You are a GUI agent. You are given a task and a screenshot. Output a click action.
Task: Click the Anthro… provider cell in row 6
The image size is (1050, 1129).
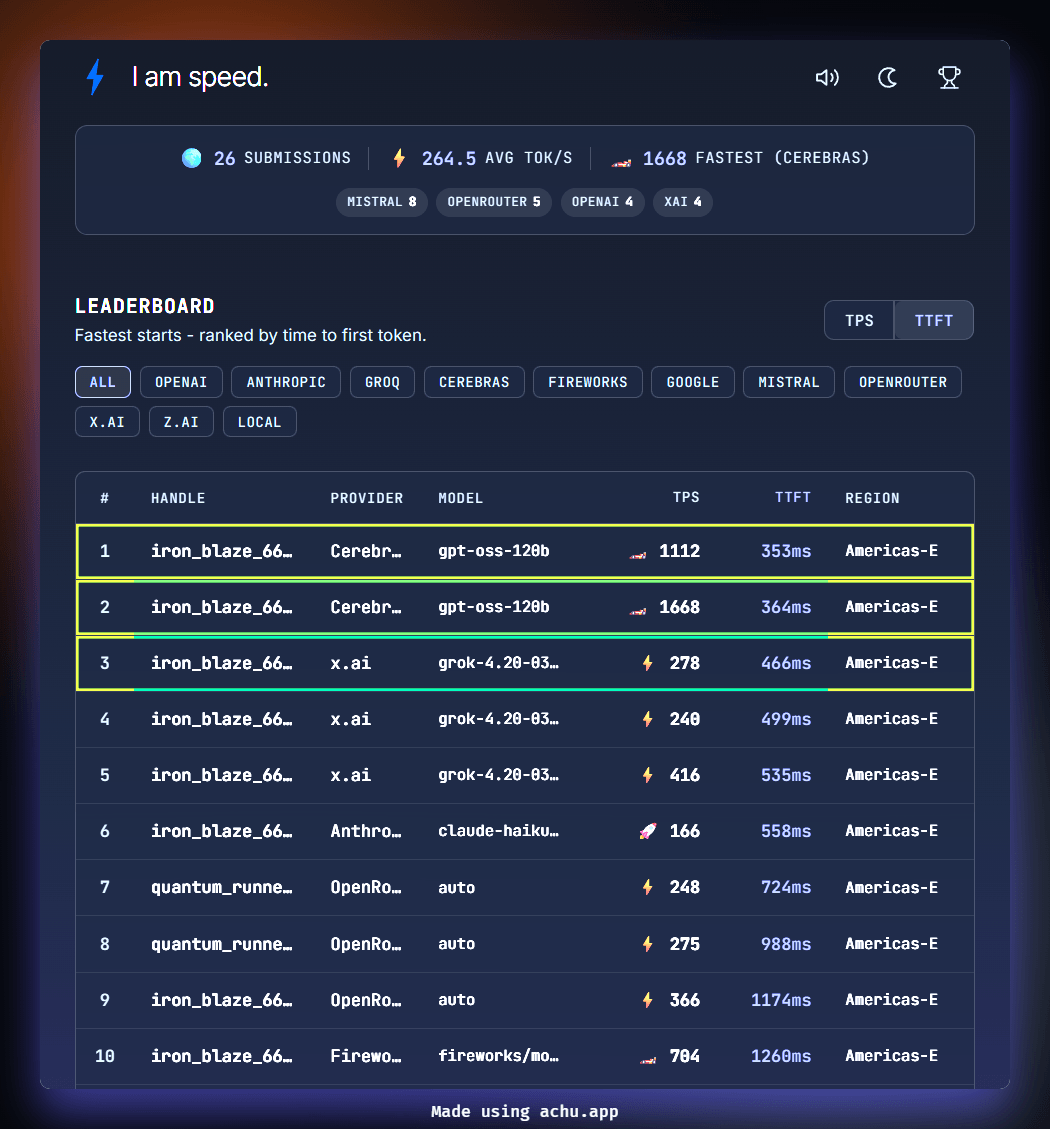[x=366, y=832]
